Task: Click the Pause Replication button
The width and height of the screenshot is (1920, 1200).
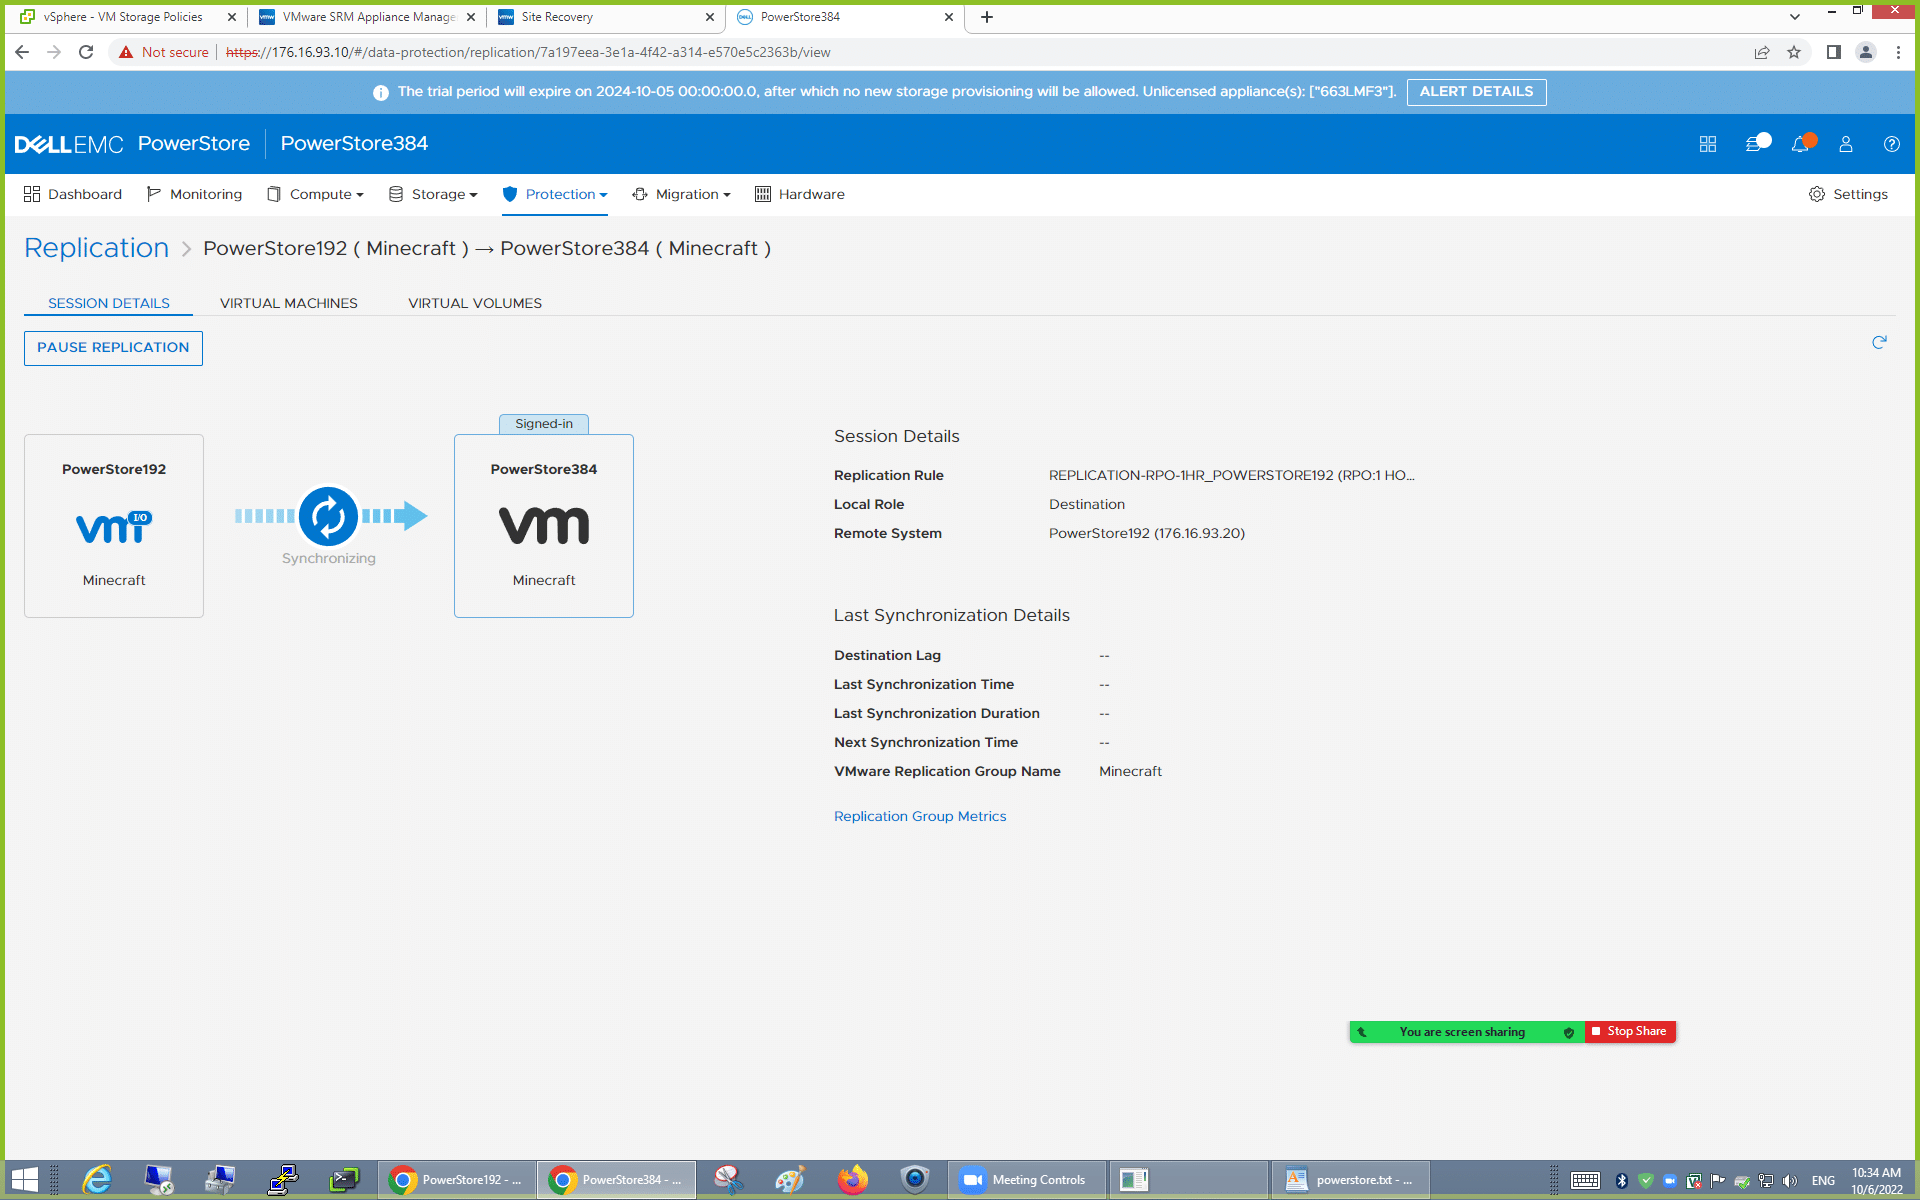Action: (113, 348)
